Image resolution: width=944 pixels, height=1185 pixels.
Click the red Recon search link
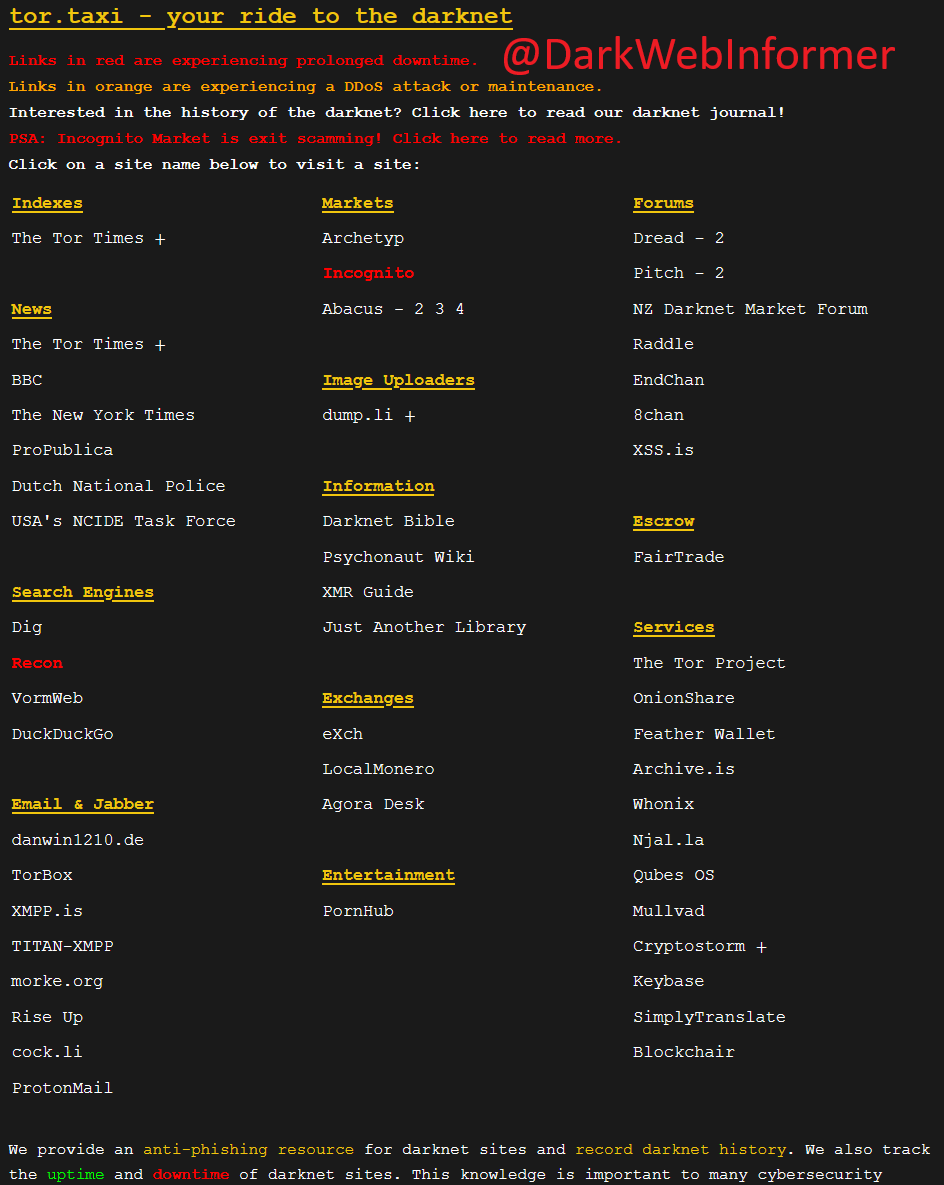tap(37, 663)
